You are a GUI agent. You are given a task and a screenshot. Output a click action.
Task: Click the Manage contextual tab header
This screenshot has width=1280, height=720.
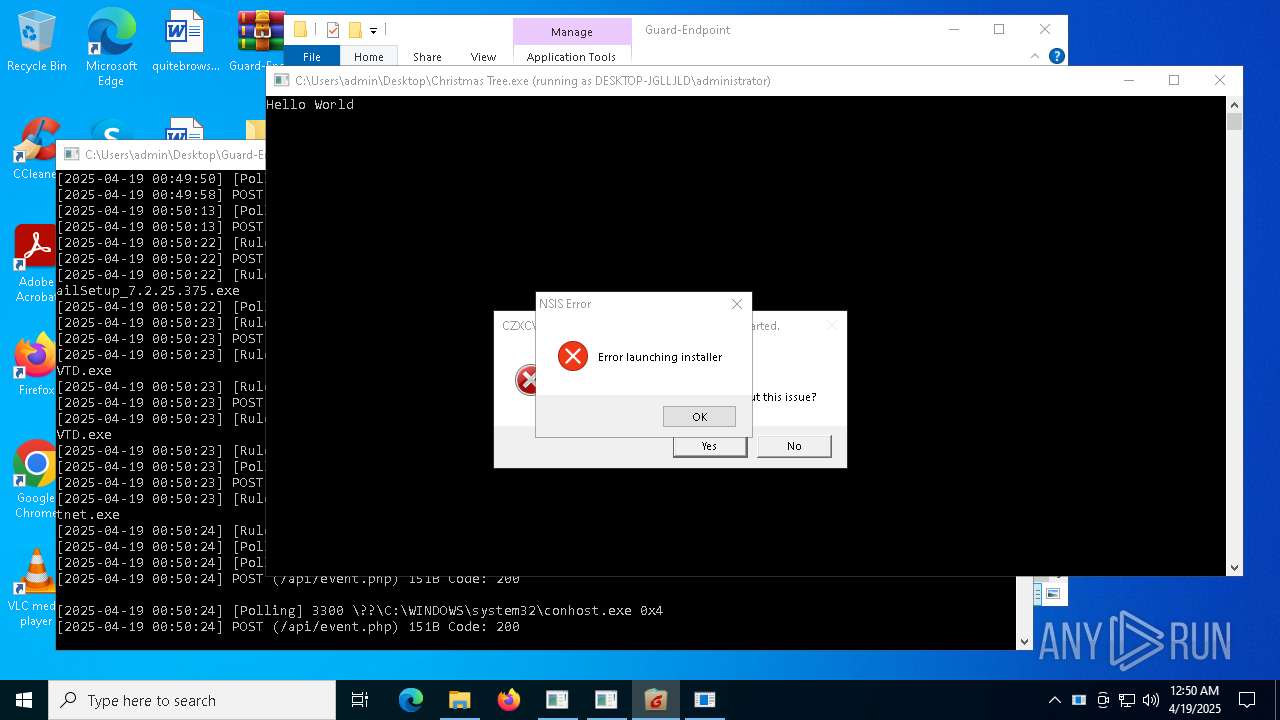coord(572,32)
